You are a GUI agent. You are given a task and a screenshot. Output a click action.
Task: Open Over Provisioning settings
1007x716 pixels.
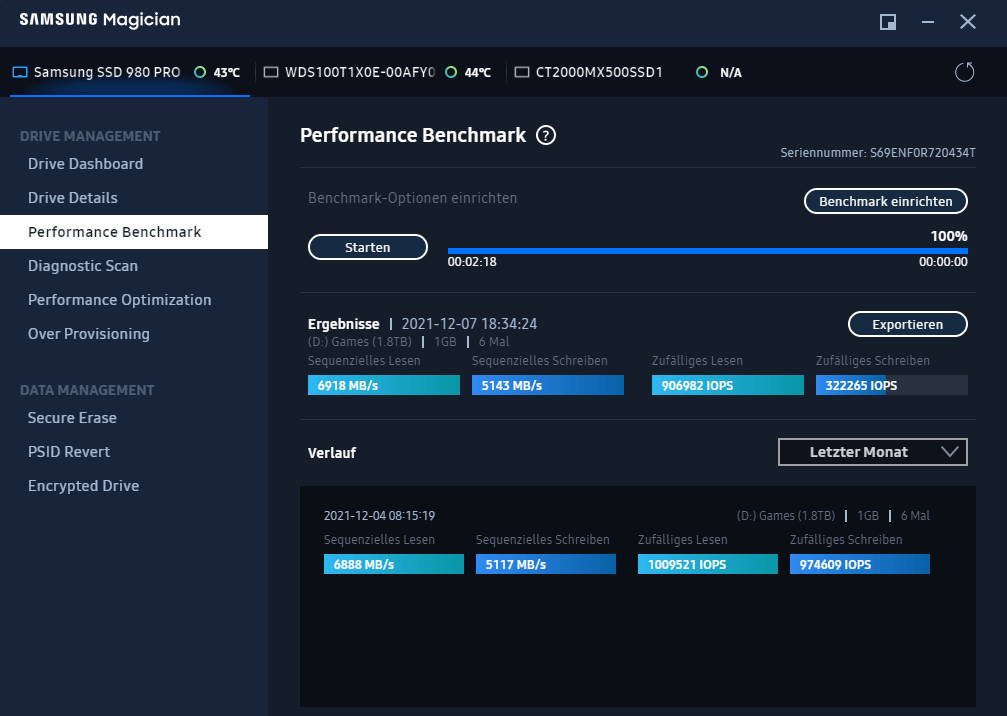click(134, 334)
